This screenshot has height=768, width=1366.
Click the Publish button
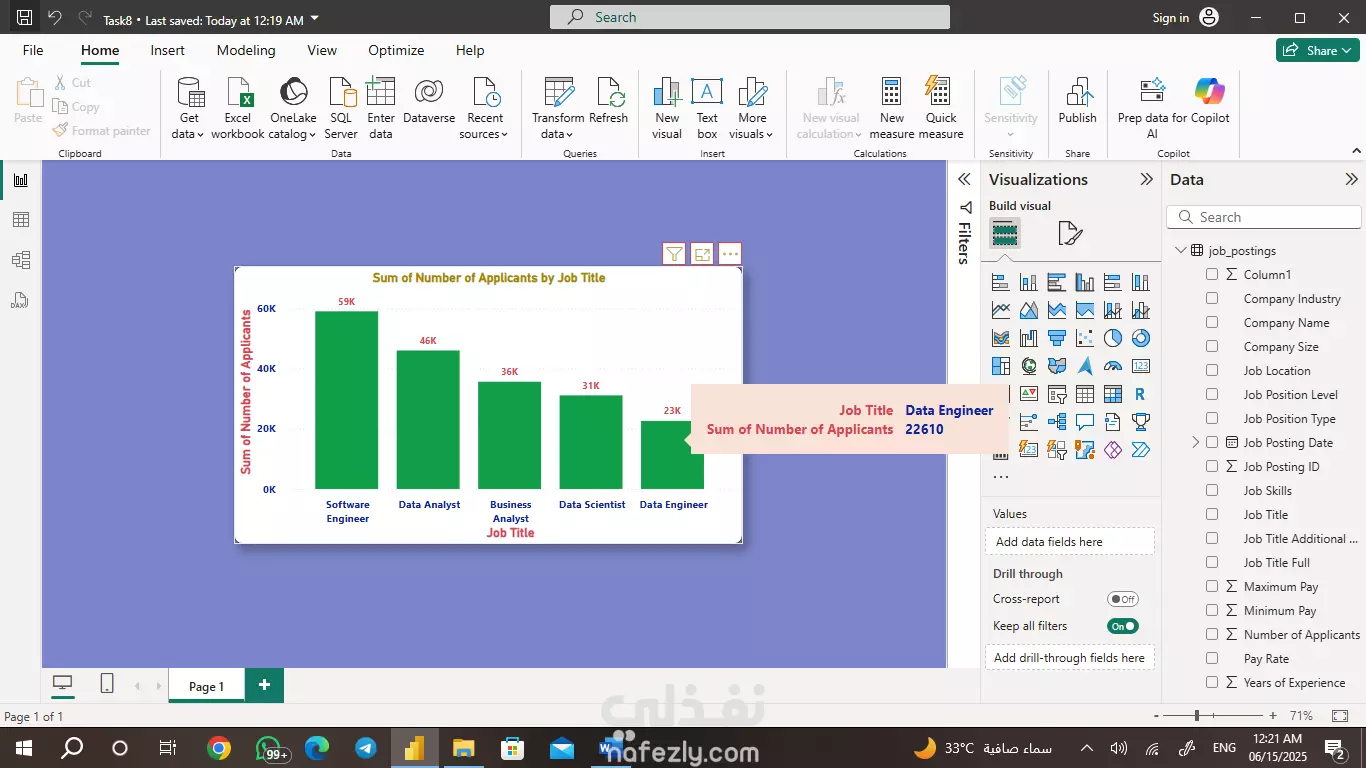click(x=1078, y=100)
